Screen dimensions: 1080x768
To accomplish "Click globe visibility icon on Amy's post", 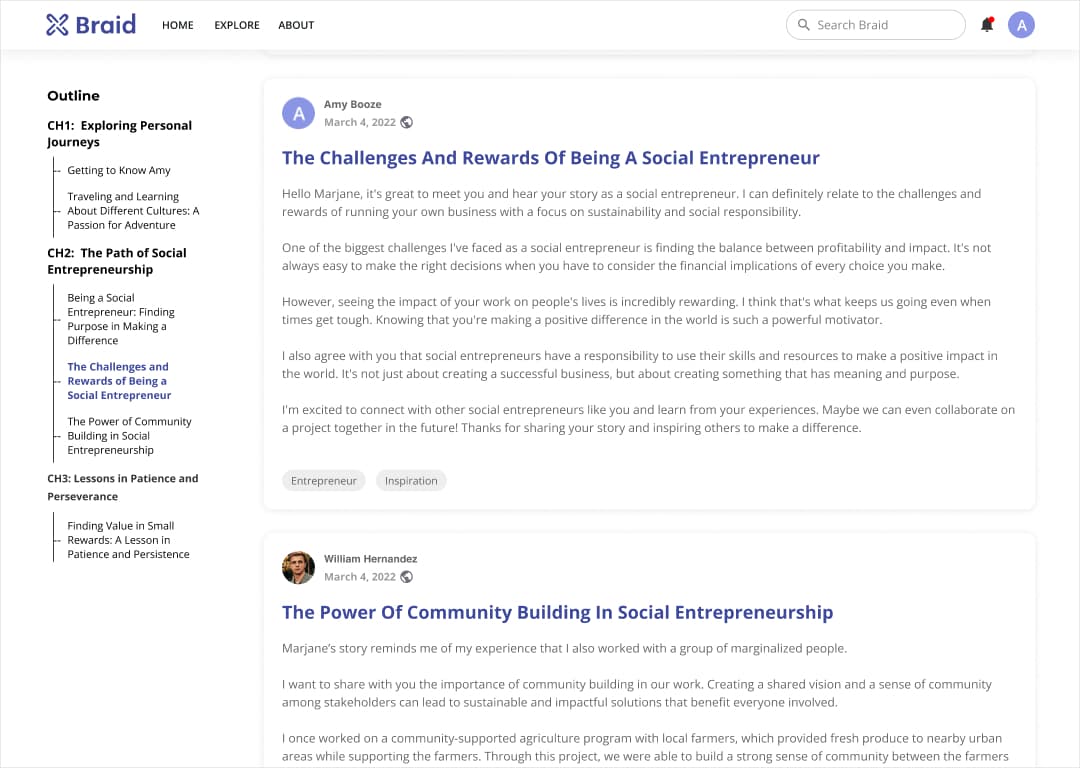I will click(407, 122).
